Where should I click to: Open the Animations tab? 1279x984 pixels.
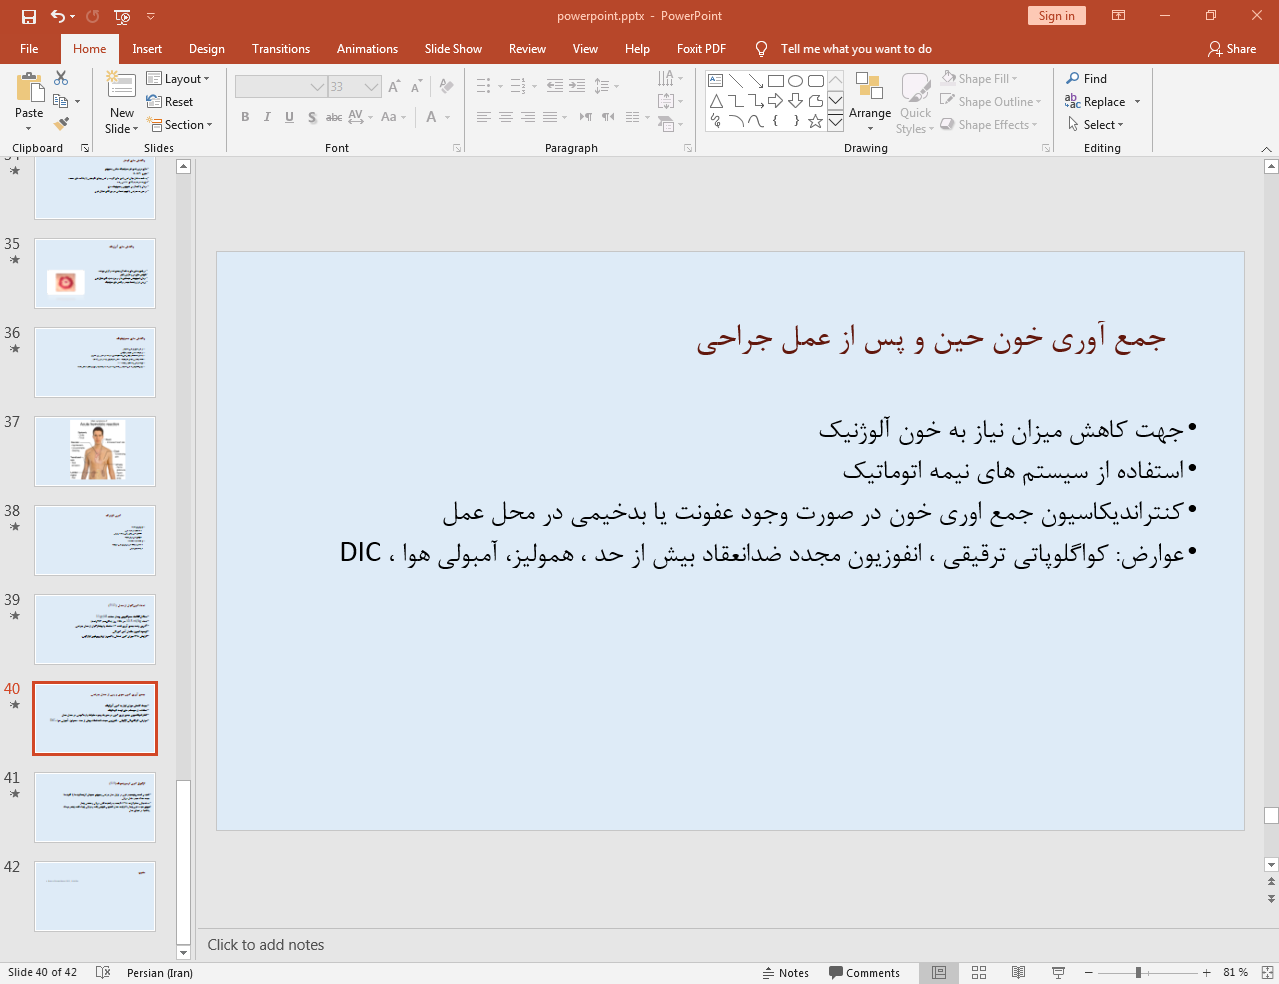(367, 49)
